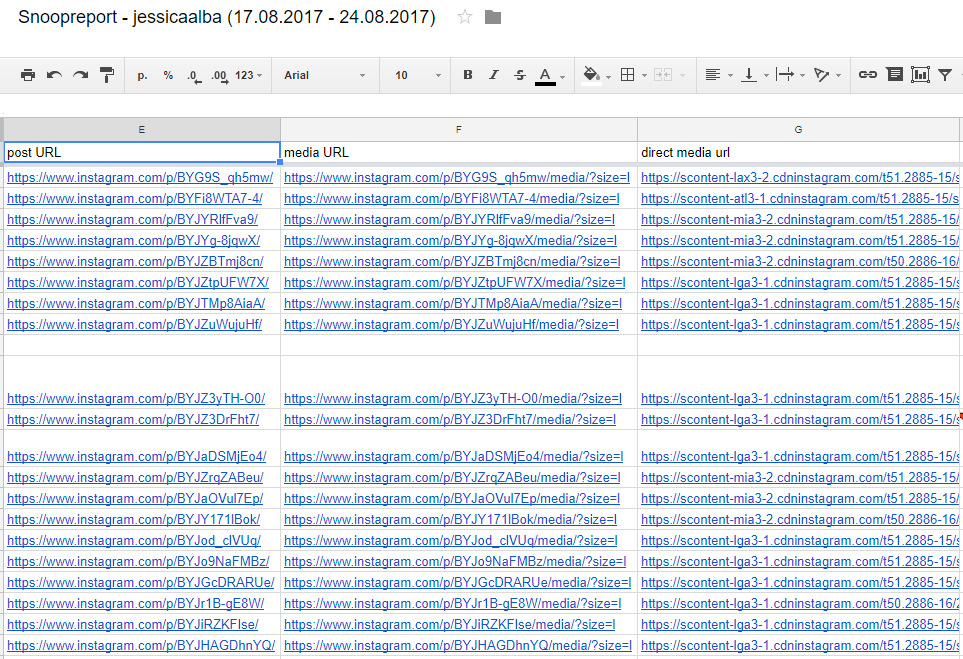Open media link BYJZtpUFW7X/media/?size=l

[454, 283]
